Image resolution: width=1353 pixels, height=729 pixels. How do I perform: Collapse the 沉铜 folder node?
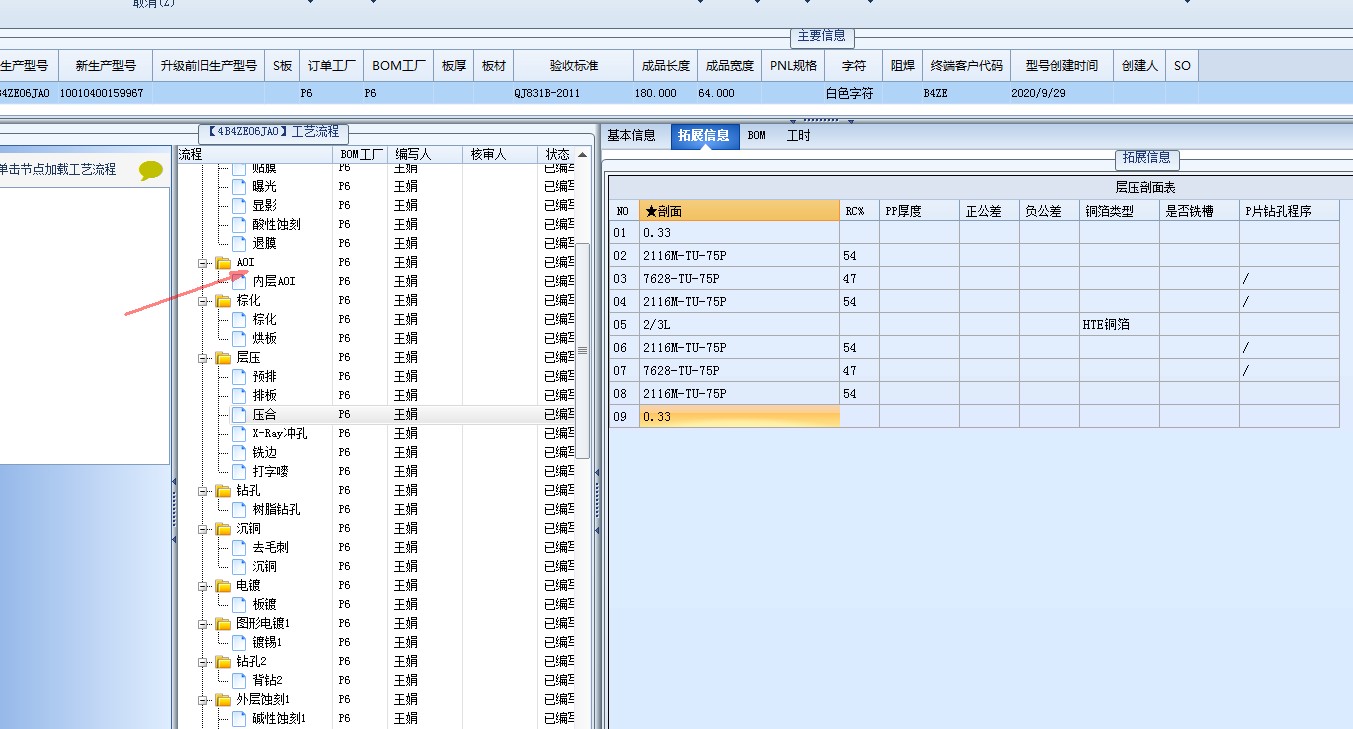[204, 529]
